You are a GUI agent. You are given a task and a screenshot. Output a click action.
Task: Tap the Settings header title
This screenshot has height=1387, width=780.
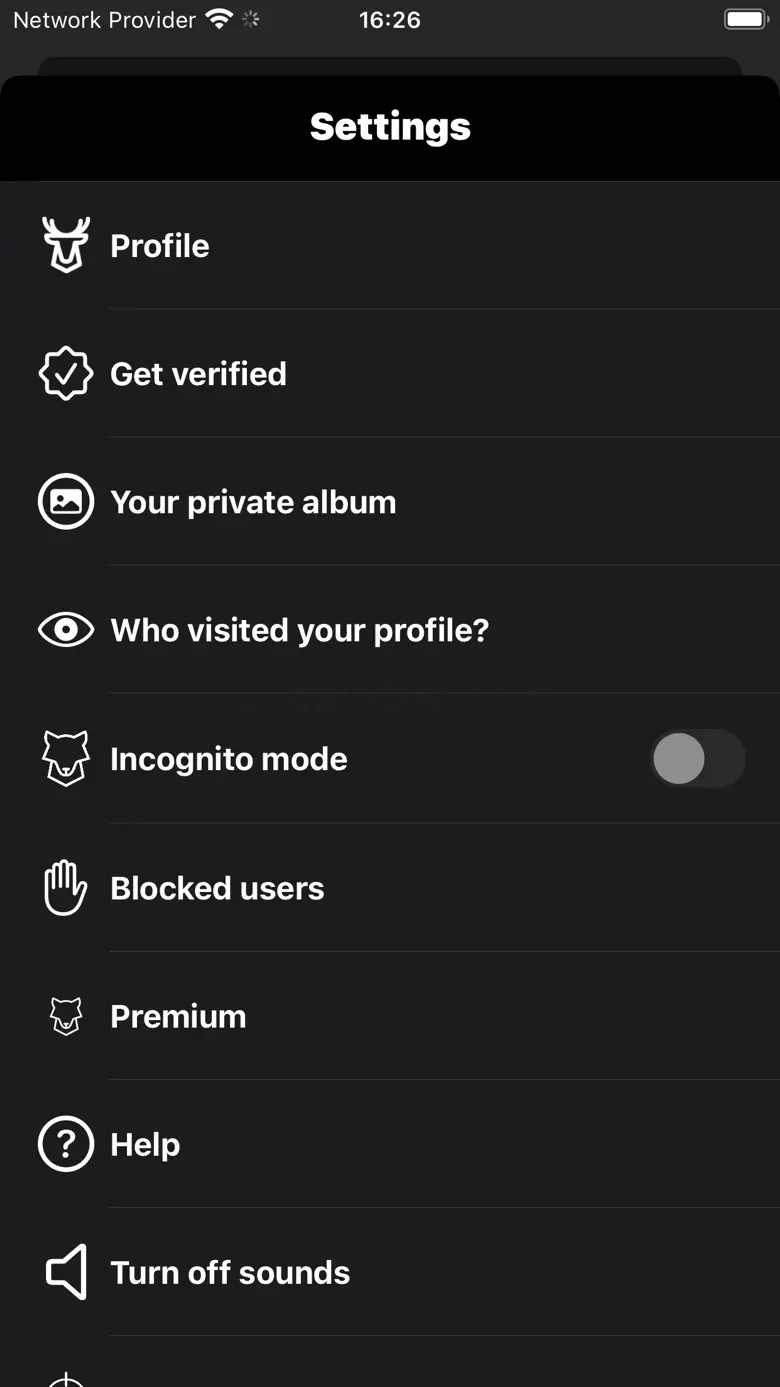[x=390, y=127]
